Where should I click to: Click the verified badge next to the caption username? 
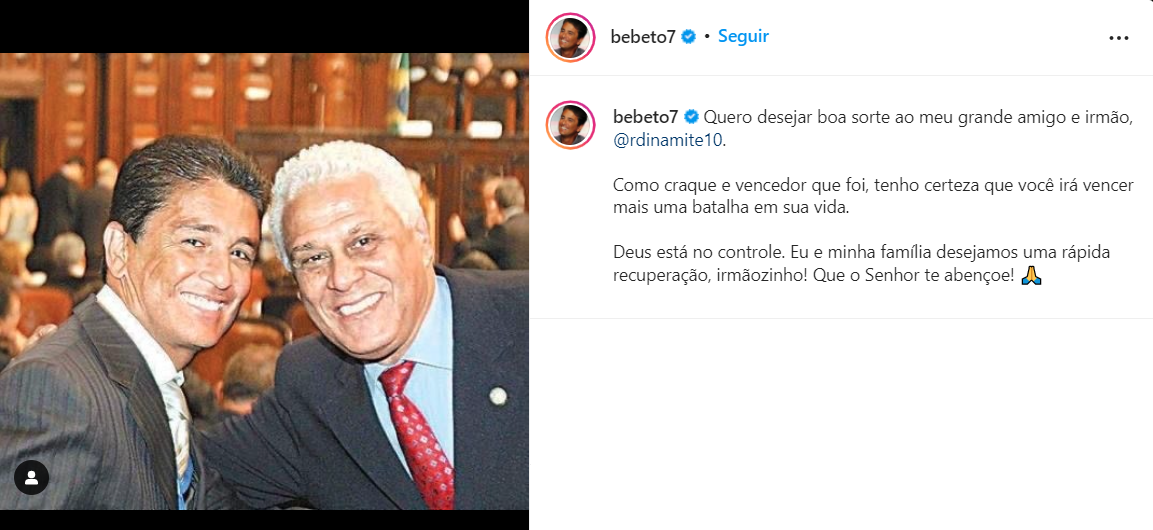pyautogui.click(x=691, y=117)
